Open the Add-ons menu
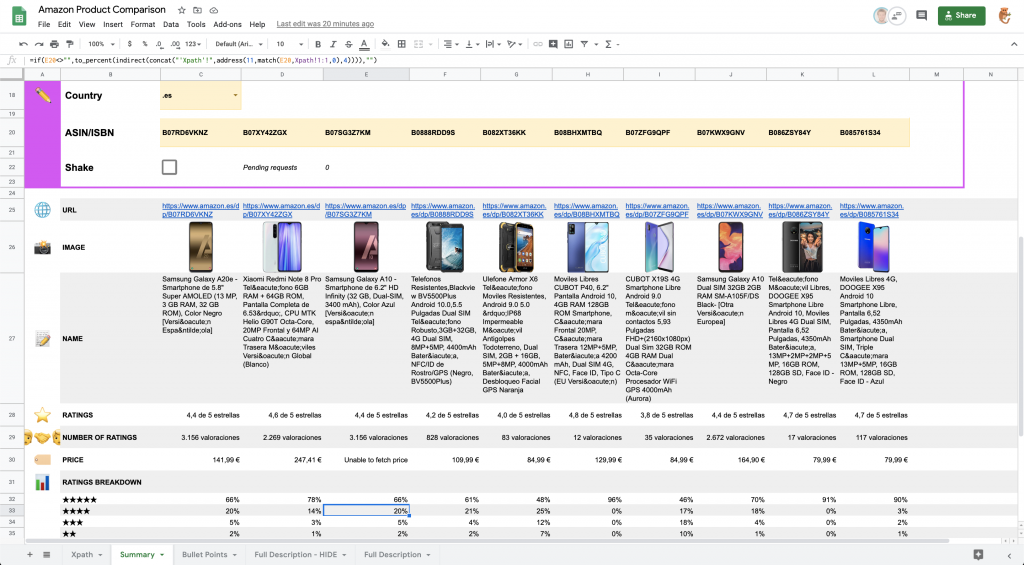Image resolution: width=1024 pixels, height=565 pixels. pyautogui.click(x=227, y=24)
